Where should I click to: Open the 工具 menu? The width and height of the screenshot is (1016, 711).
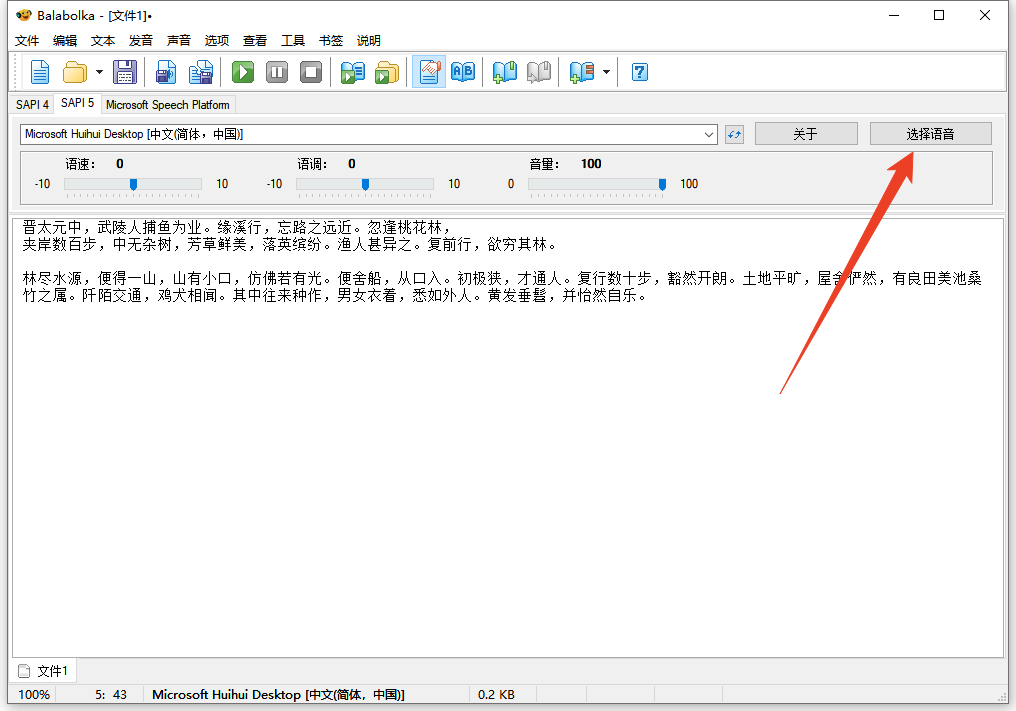293,41
